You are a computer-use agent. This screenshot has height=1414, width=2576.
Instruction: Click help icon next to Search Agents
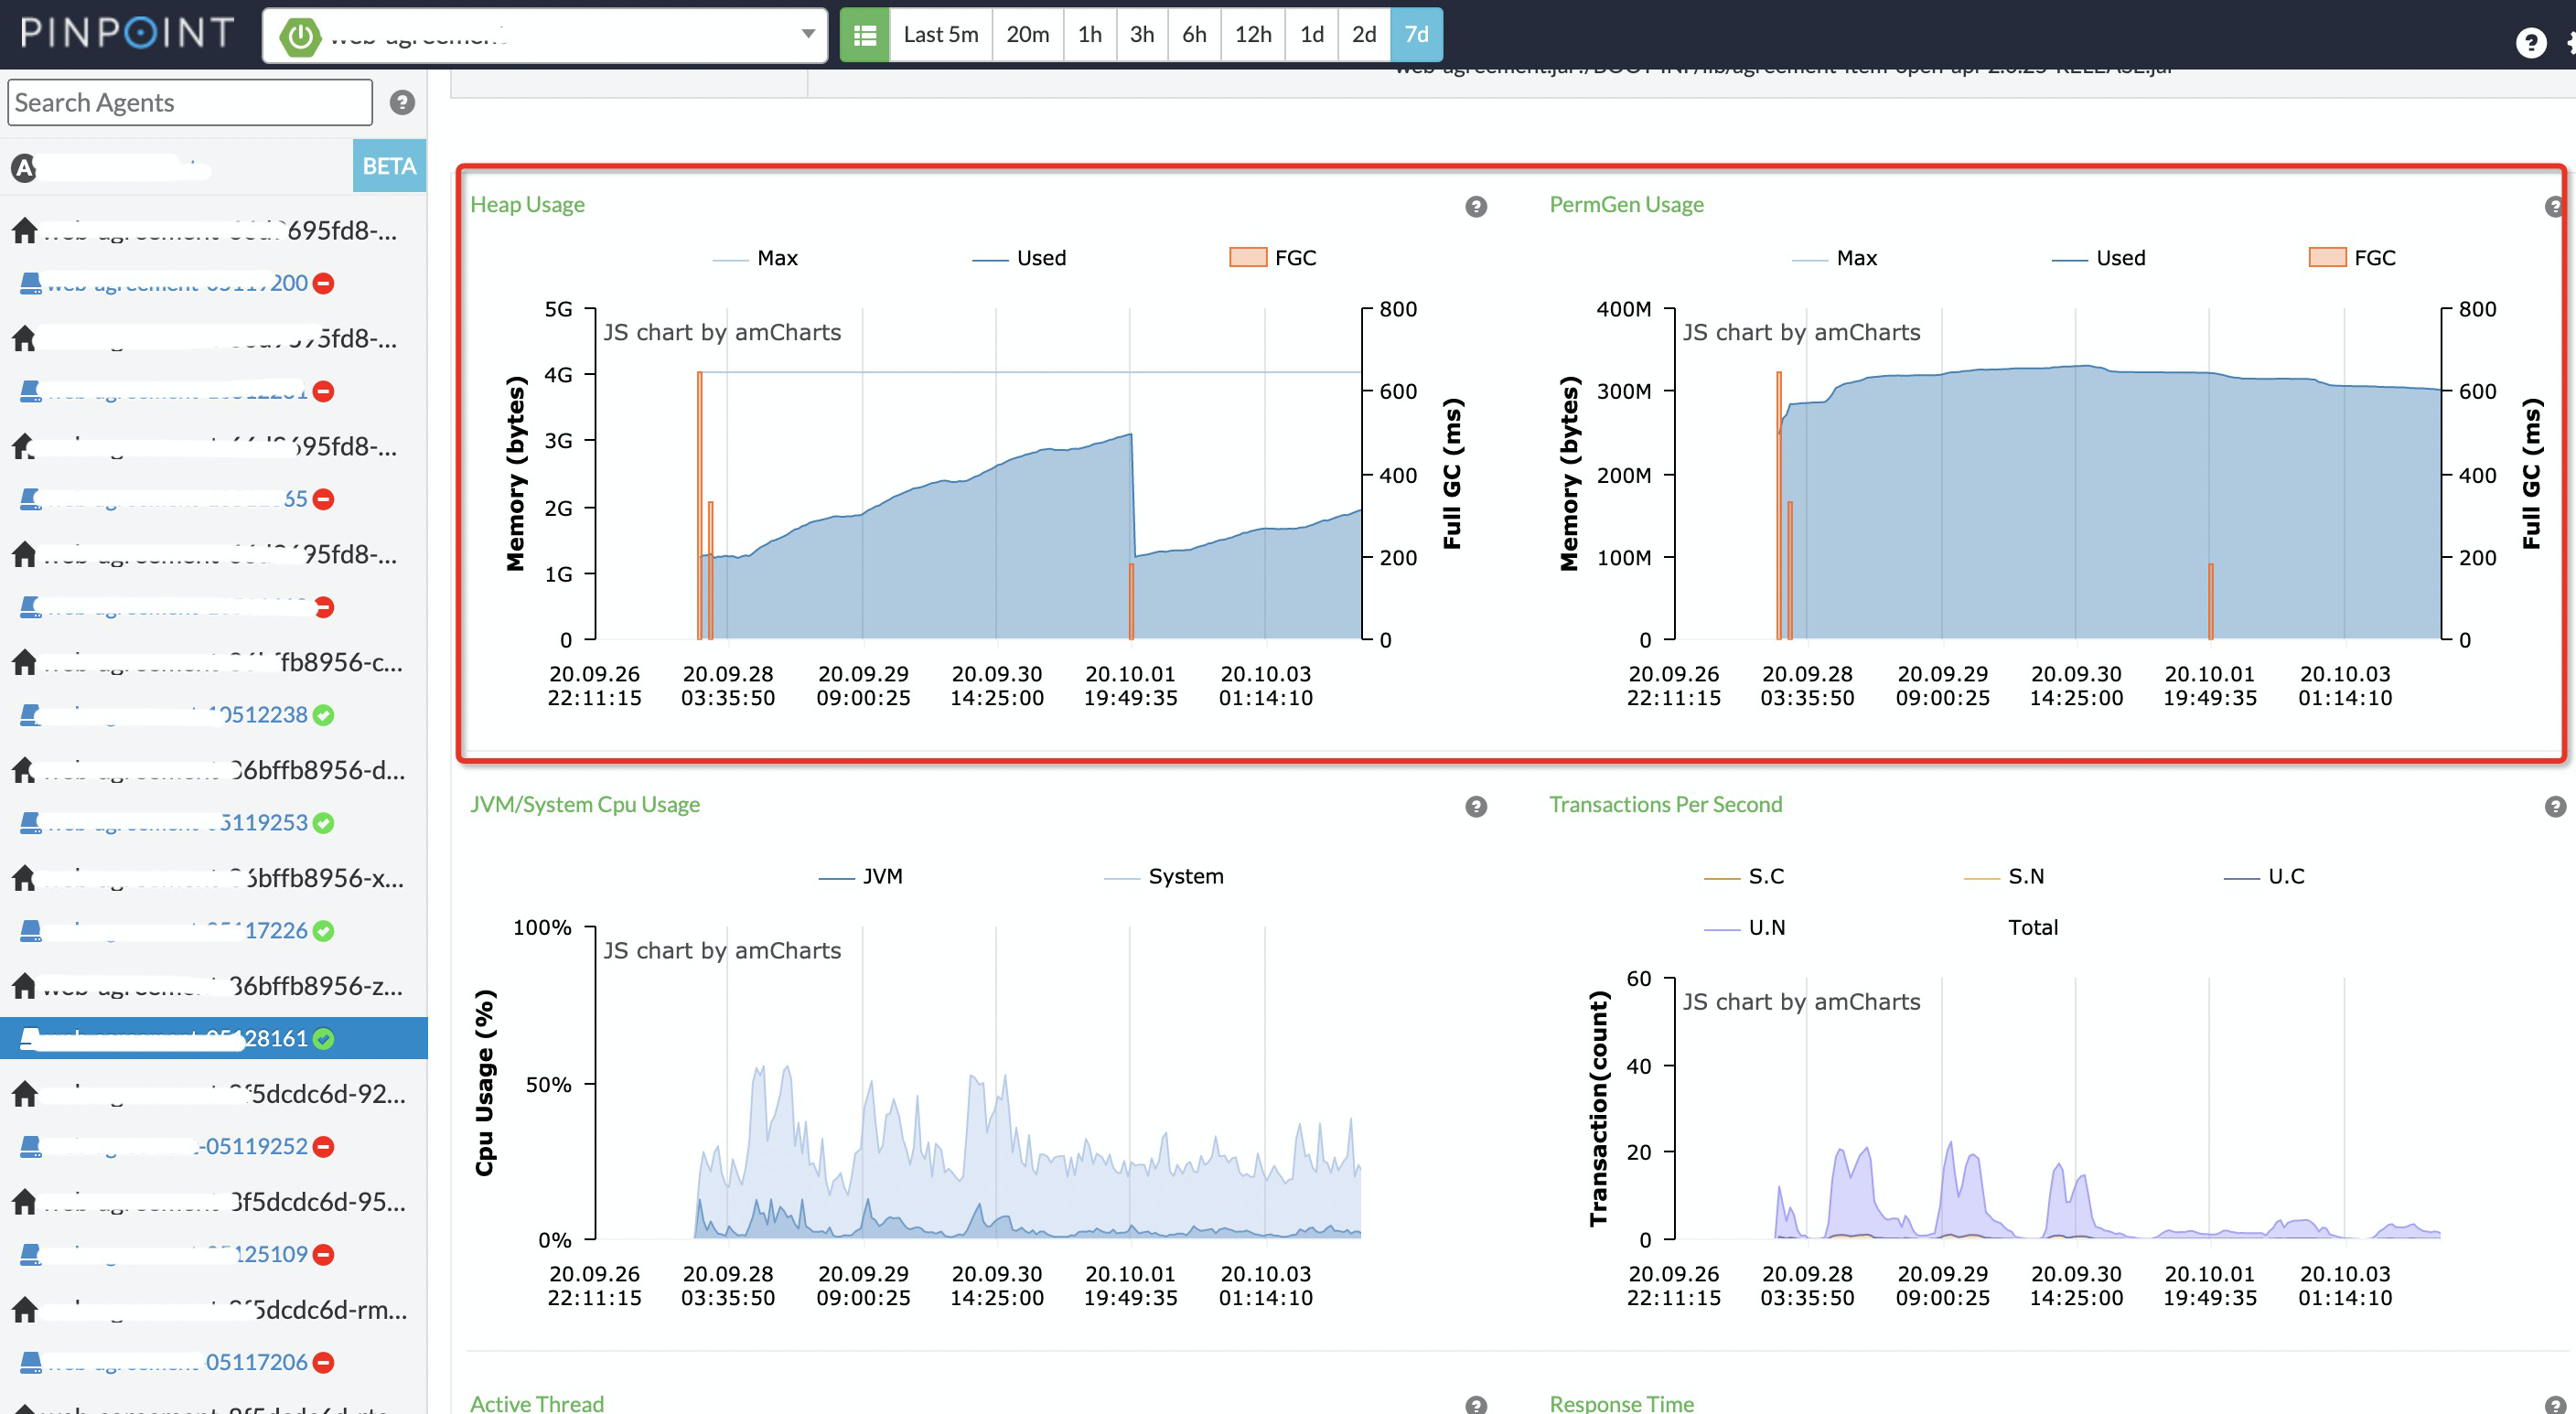(x=402, y=102)
